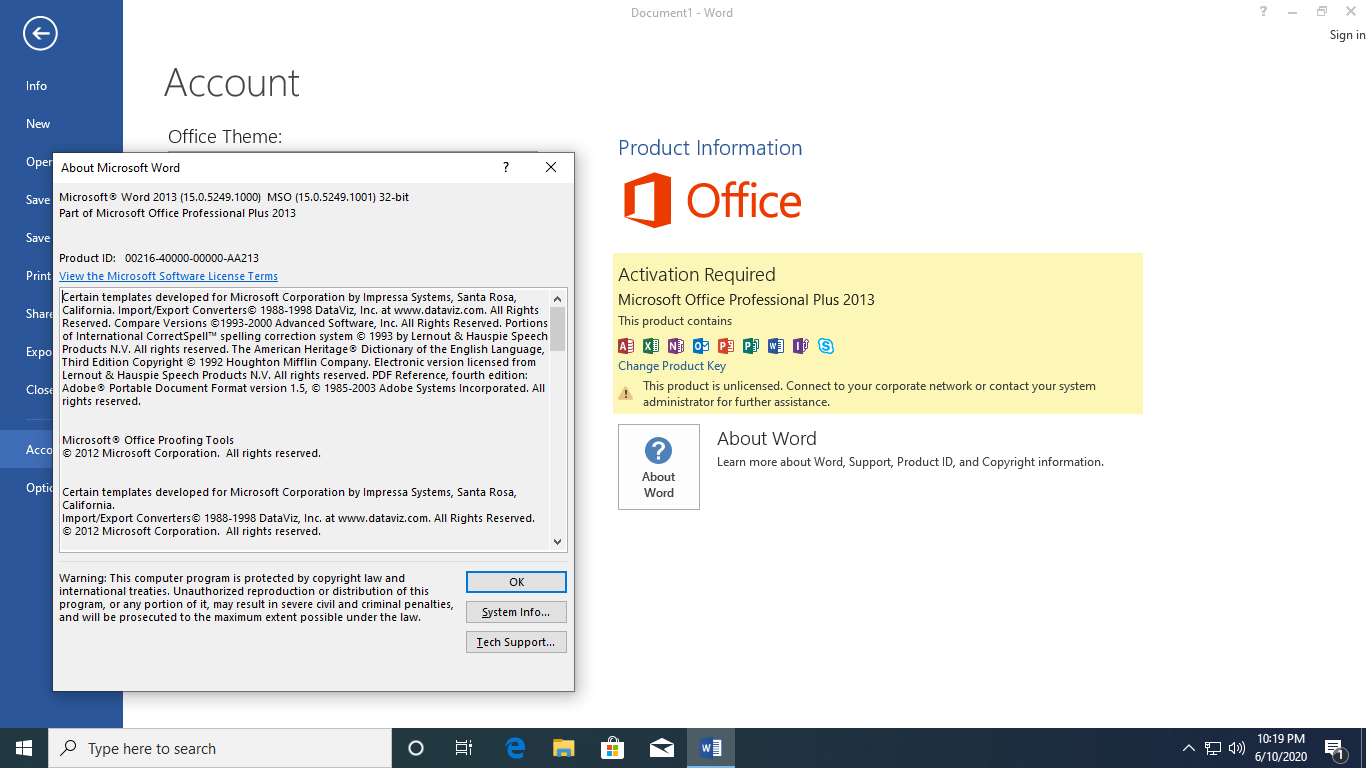This screenshot has width=1366, height=768.
Task: Click the help question mark in dialog title
Action: click(x=506, y=167)
